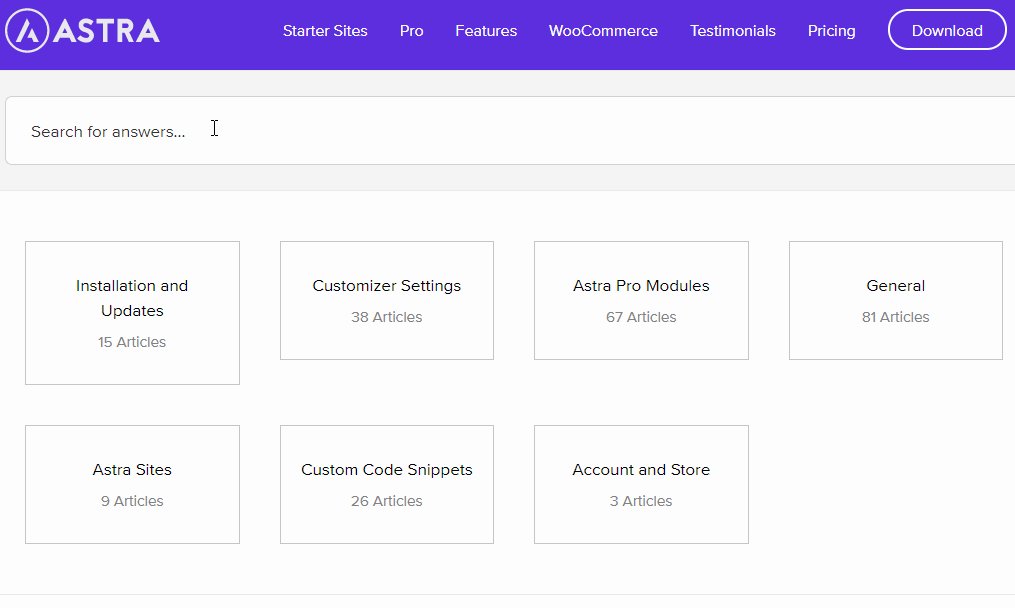Click the Astra circular logo icon
Viewport: 1015px width, 608px height.
(x=26, y=31)
